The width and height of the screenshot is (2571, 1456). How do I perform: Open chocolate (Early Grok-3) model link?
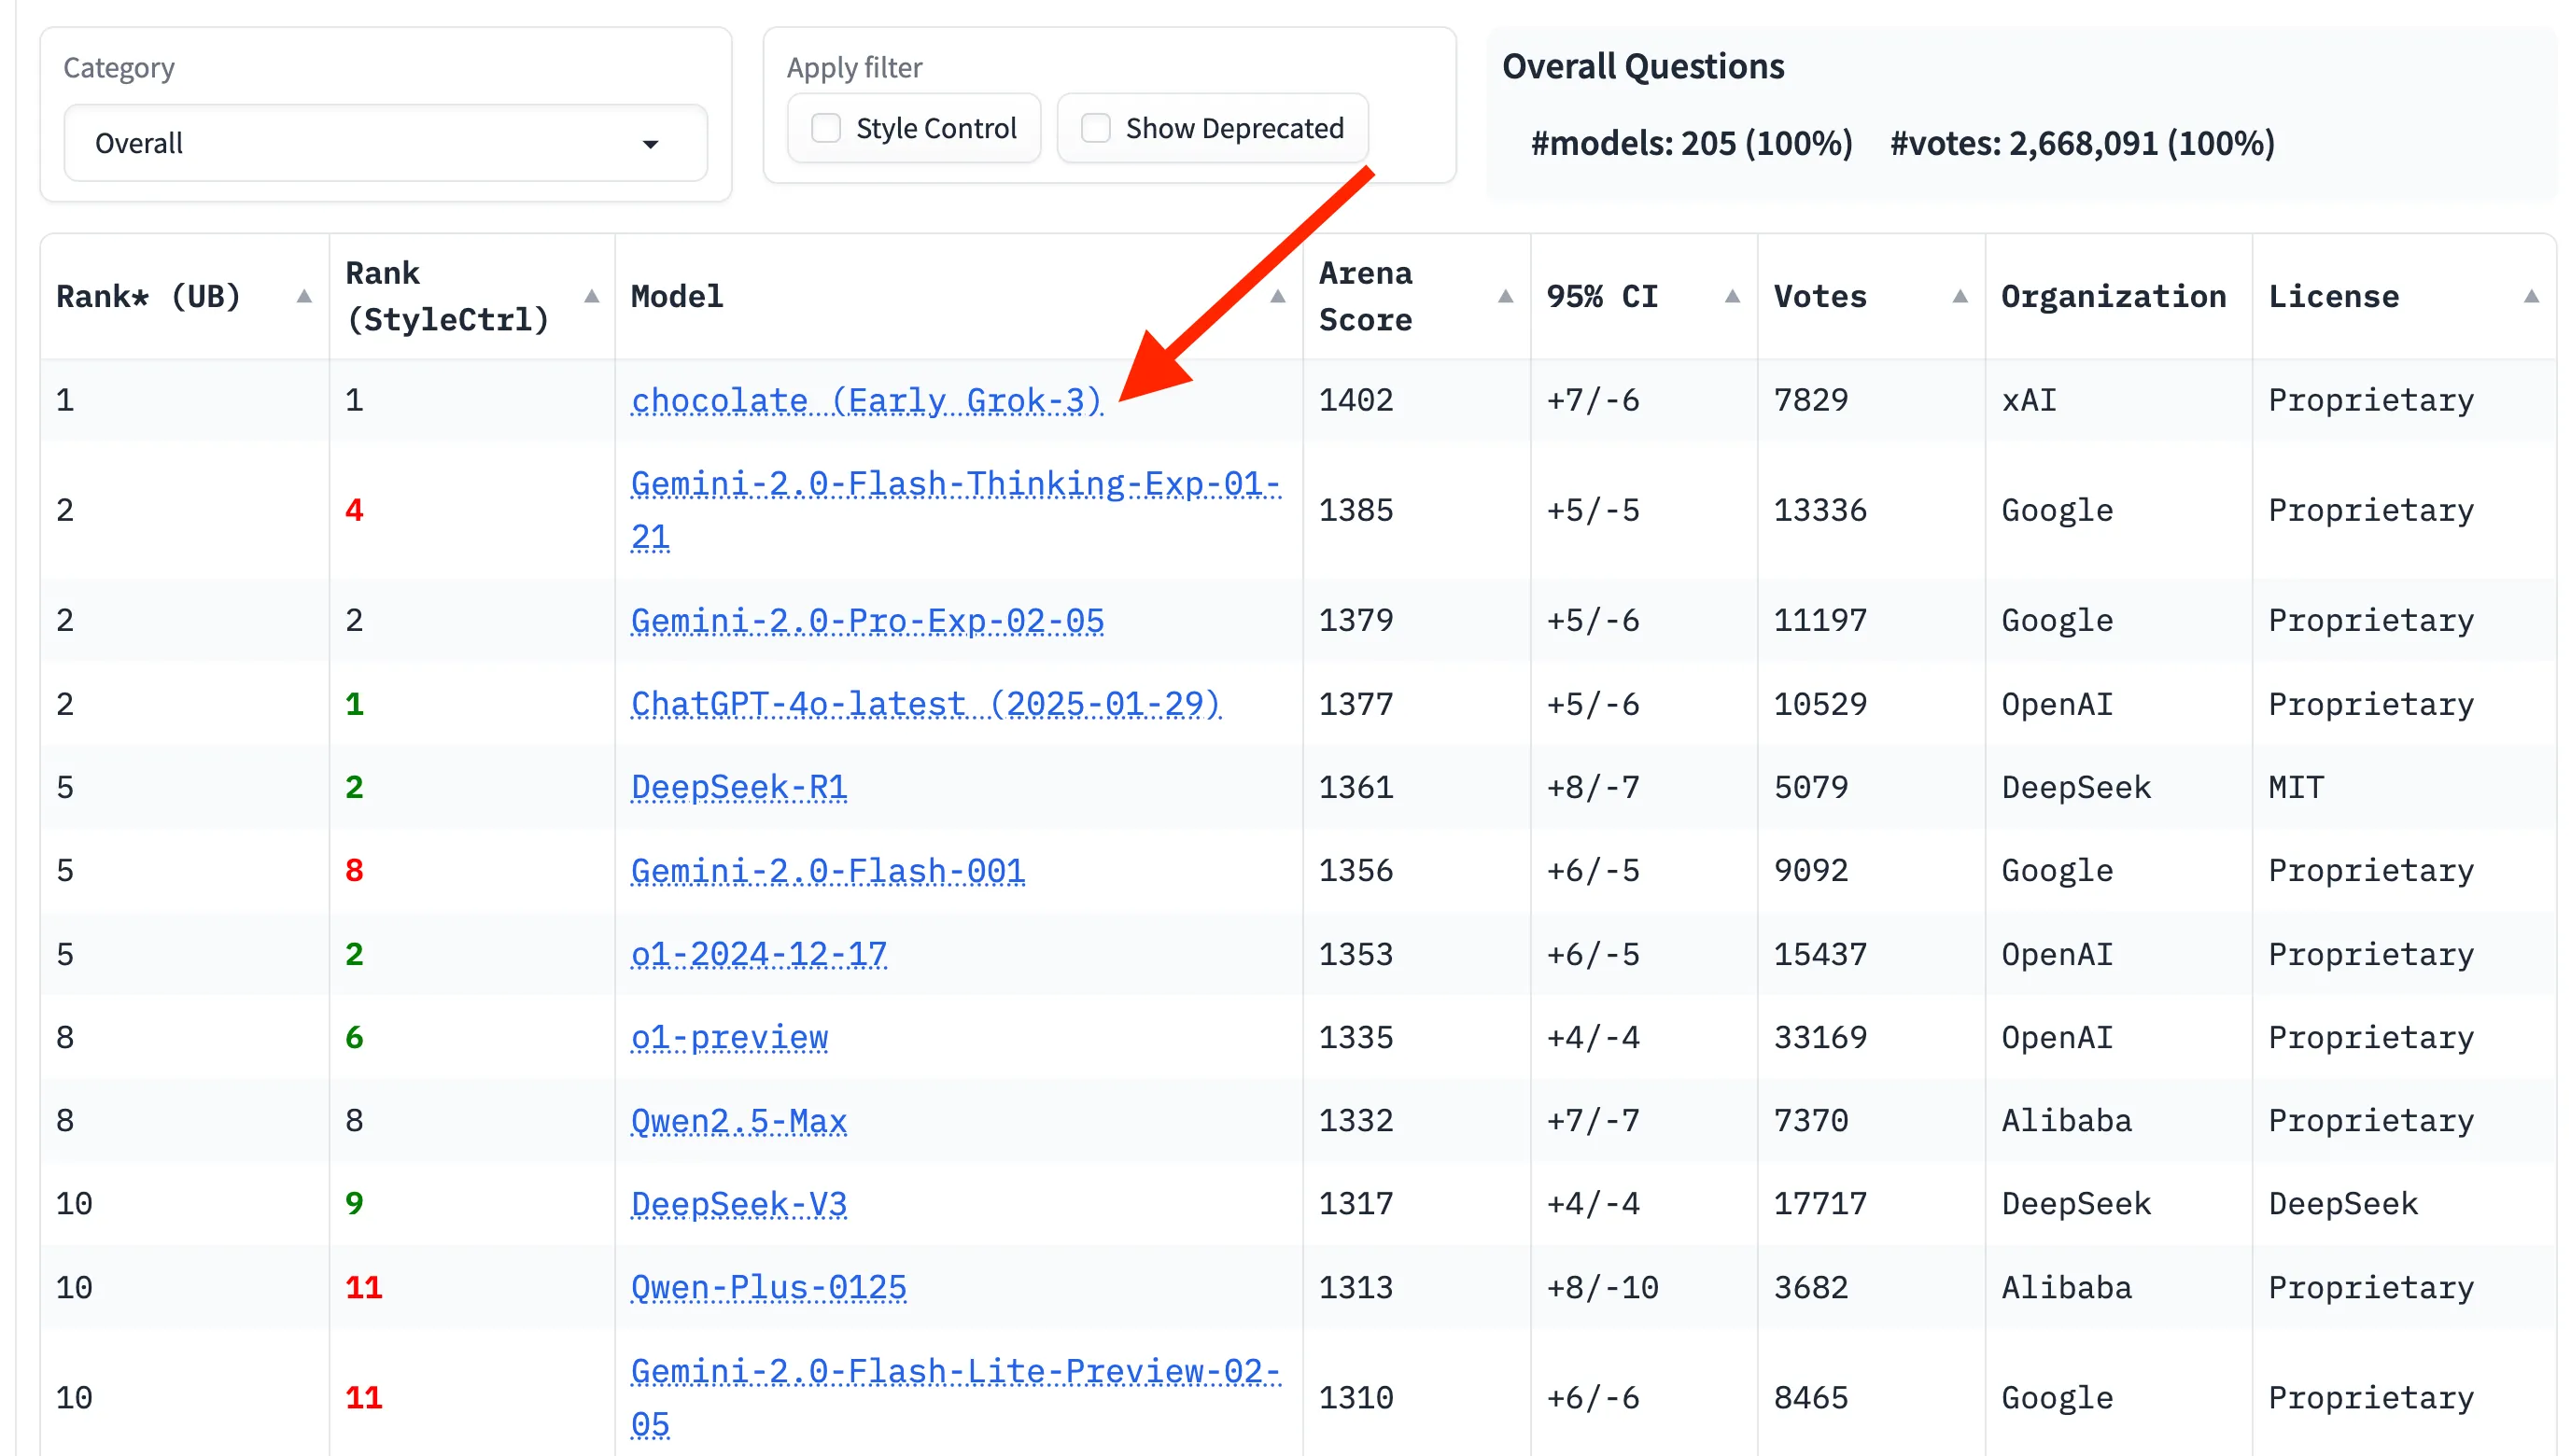pos(865,400)
